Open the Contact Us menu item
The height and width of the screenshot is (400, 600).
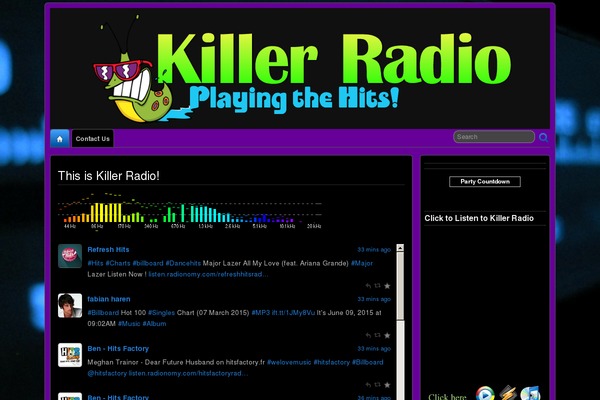[x=93, y=139]
